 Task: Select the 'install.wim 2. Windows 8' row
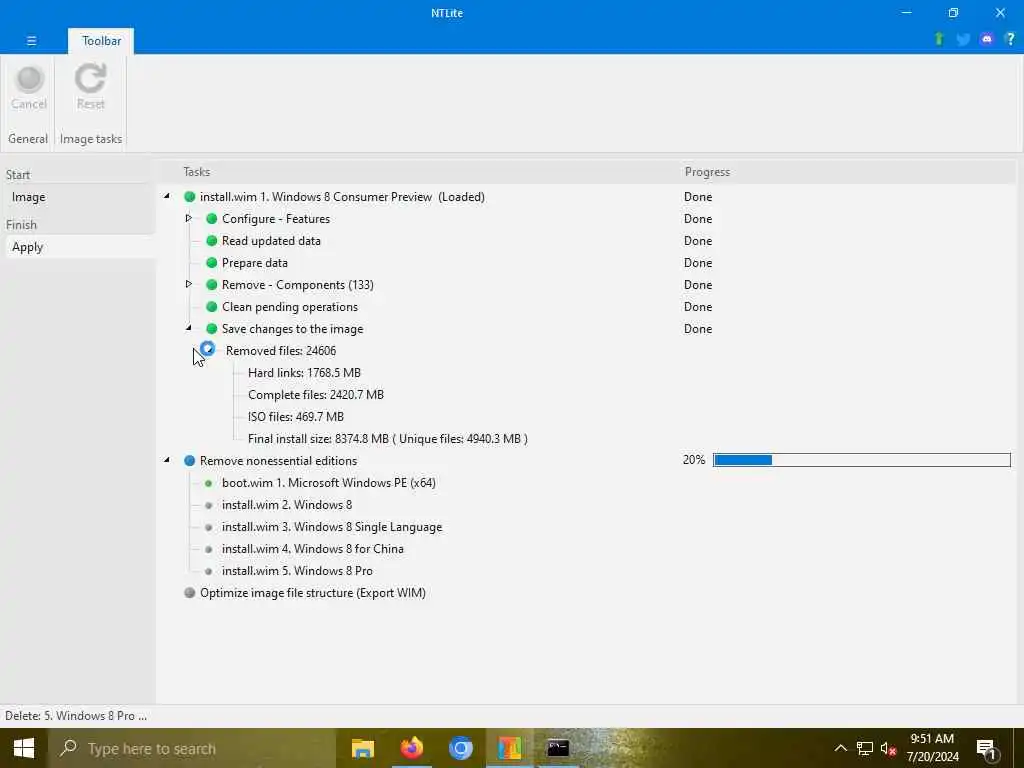point(287,505)
